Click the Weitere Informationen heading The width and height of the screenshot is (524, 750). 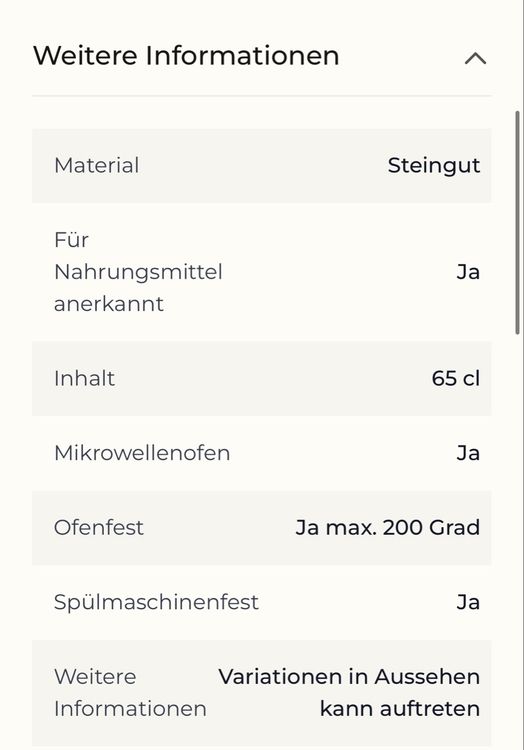tap(186, 55)
